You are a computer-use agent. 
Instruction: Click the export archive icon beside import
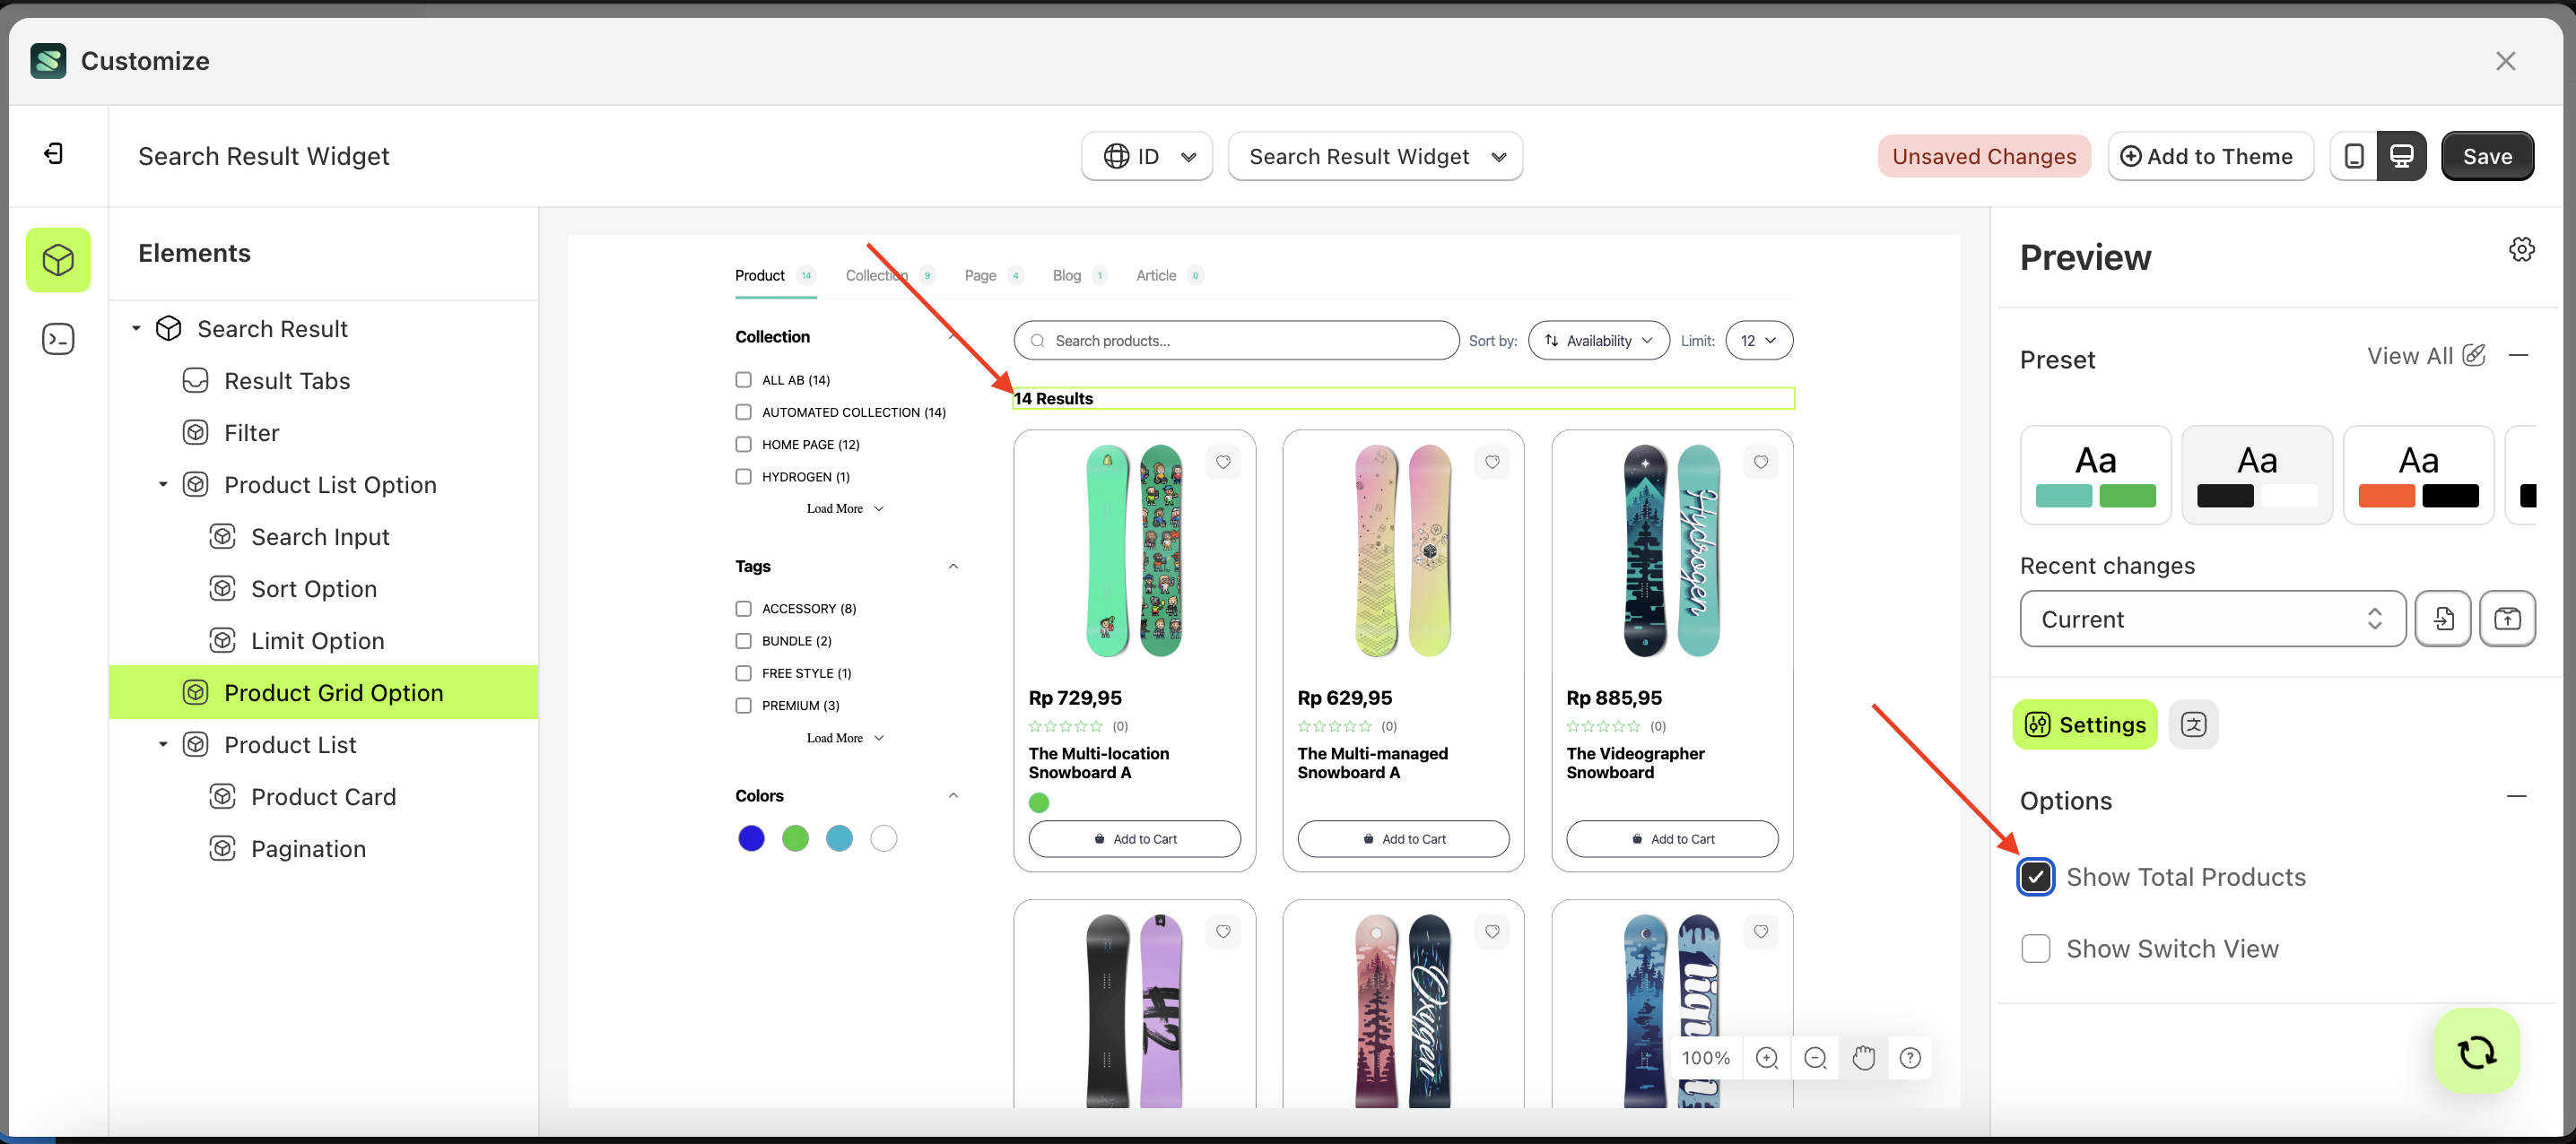tap(2508, 618)
